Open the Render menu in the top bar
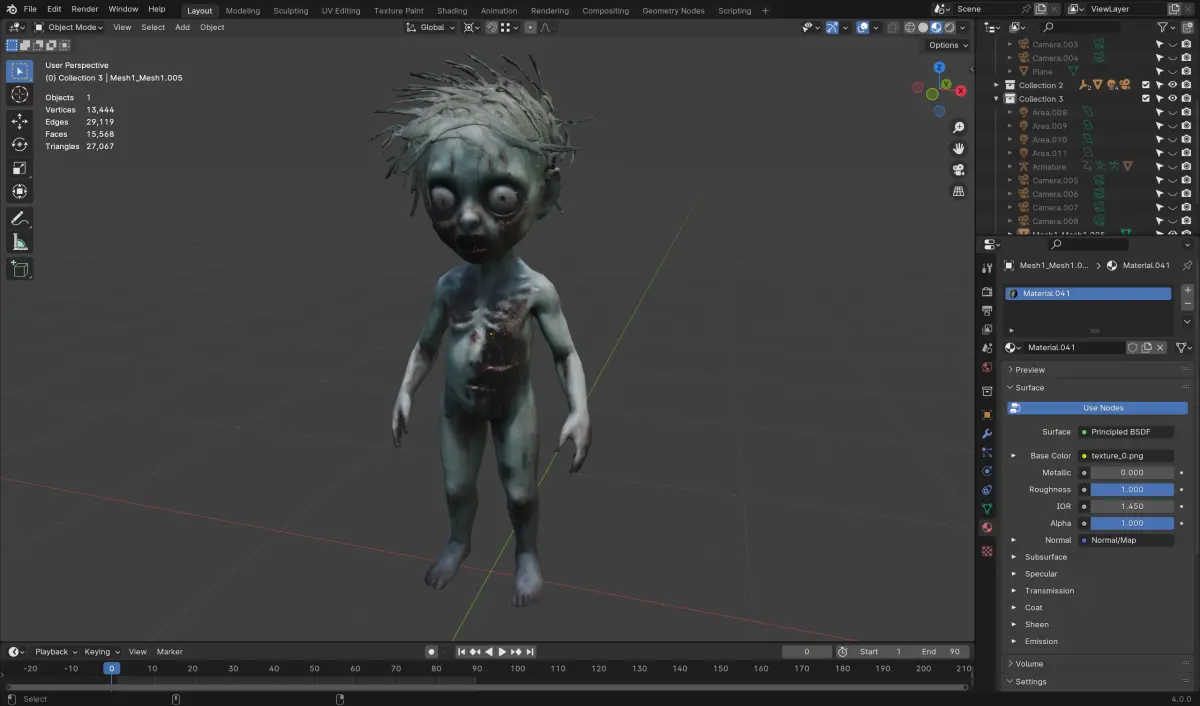 (x=84, y=8)
